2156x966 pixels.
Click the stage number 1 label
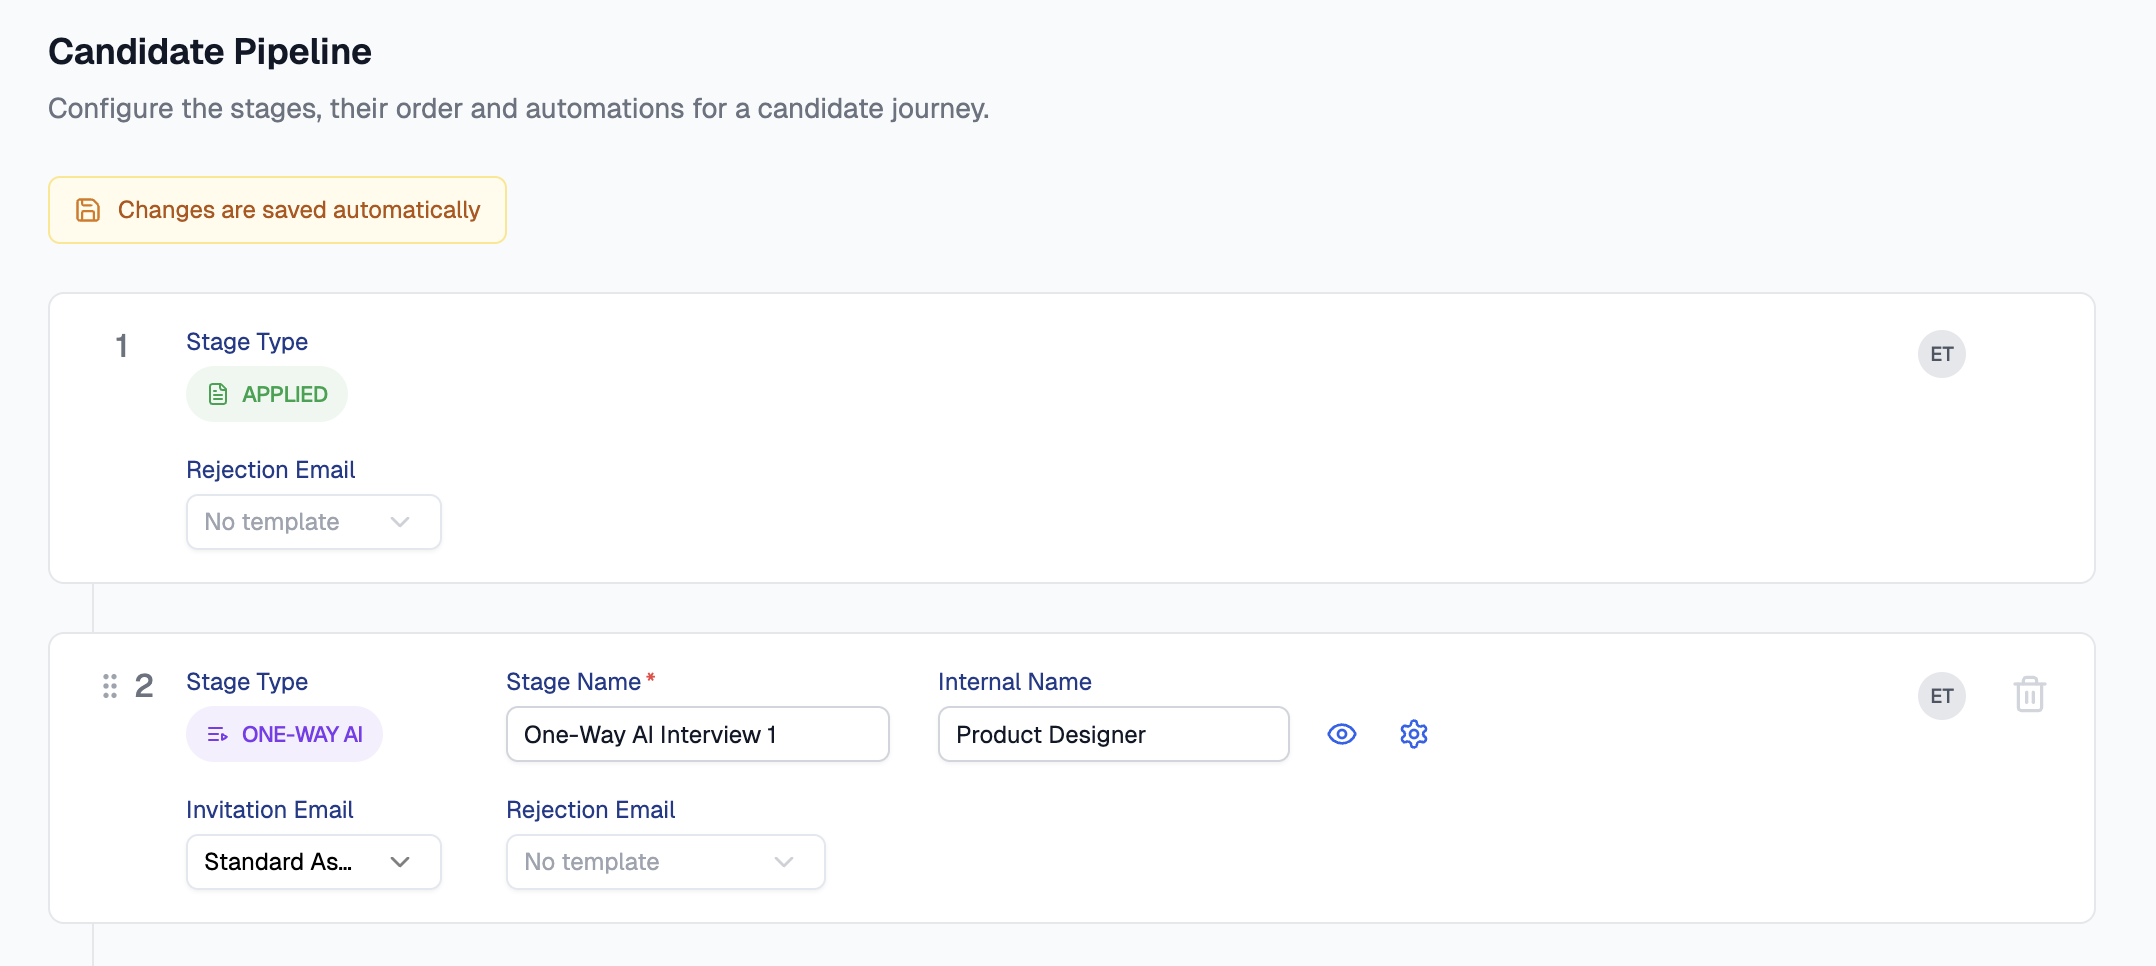pos(121,346)
